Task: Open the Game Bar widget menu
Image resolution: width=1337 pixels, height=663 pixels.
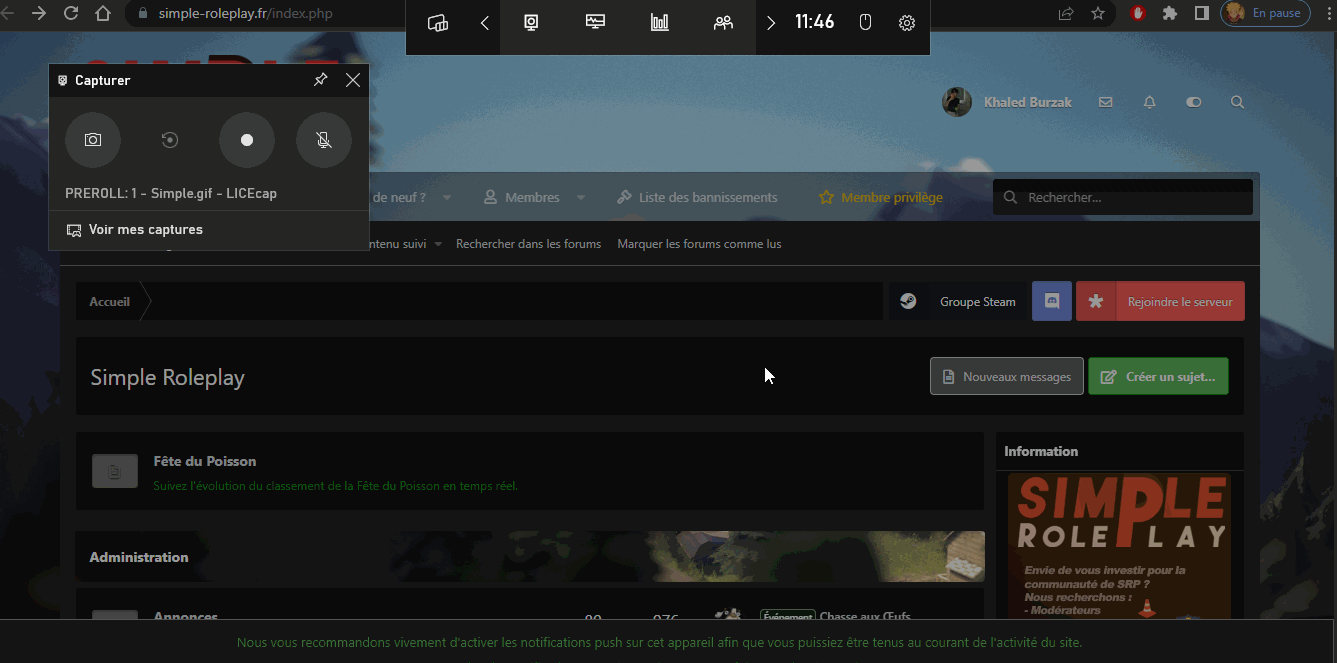Action: (437, 23)
